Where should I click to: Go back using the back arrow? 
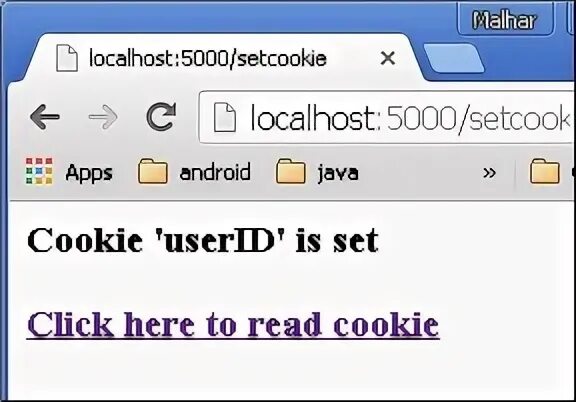(x=44, y=116)
